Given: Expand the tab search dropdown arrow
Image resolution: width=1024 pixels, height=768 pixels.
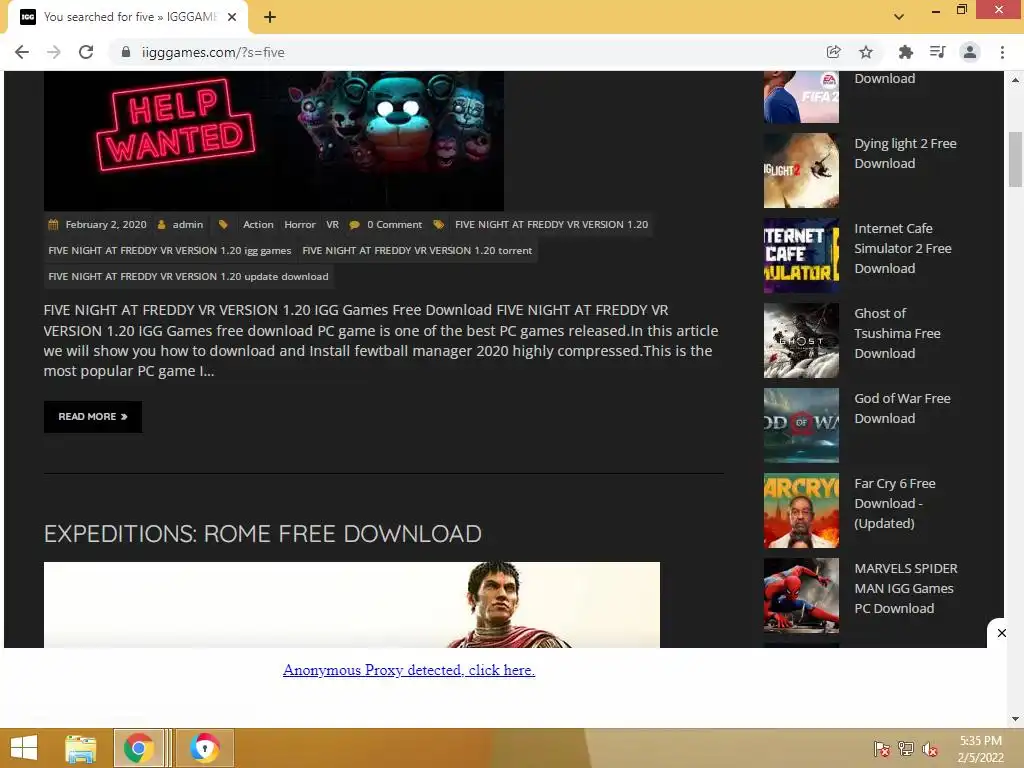Looking at the screenshot, I should tap(899, 17).
